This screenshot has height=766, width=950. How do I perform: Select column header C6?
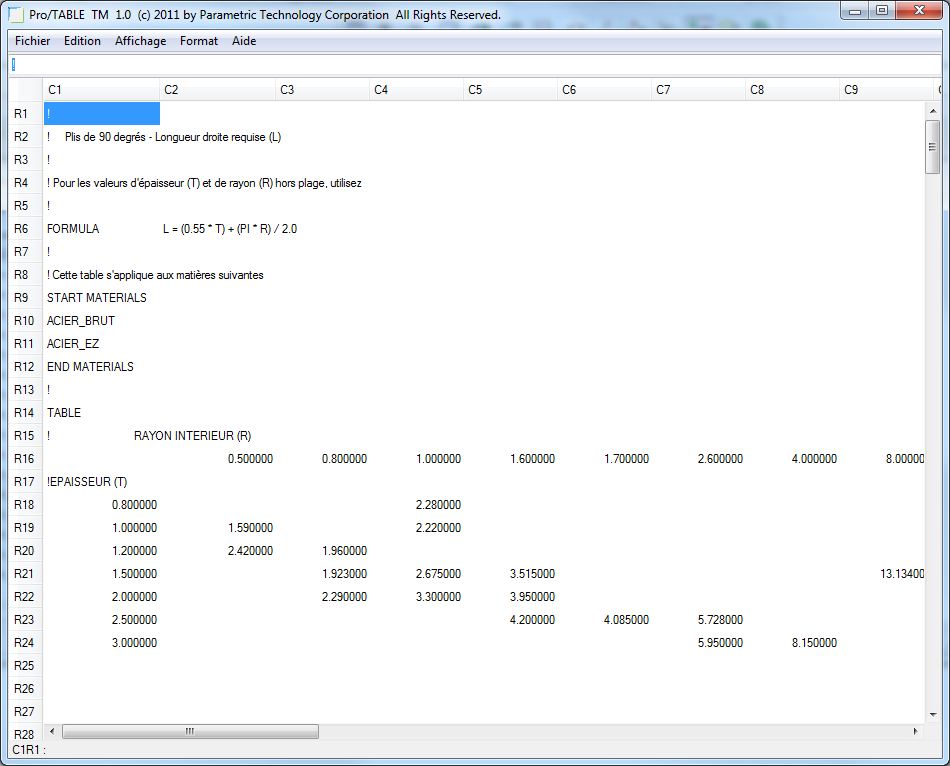tap(604, 90)
